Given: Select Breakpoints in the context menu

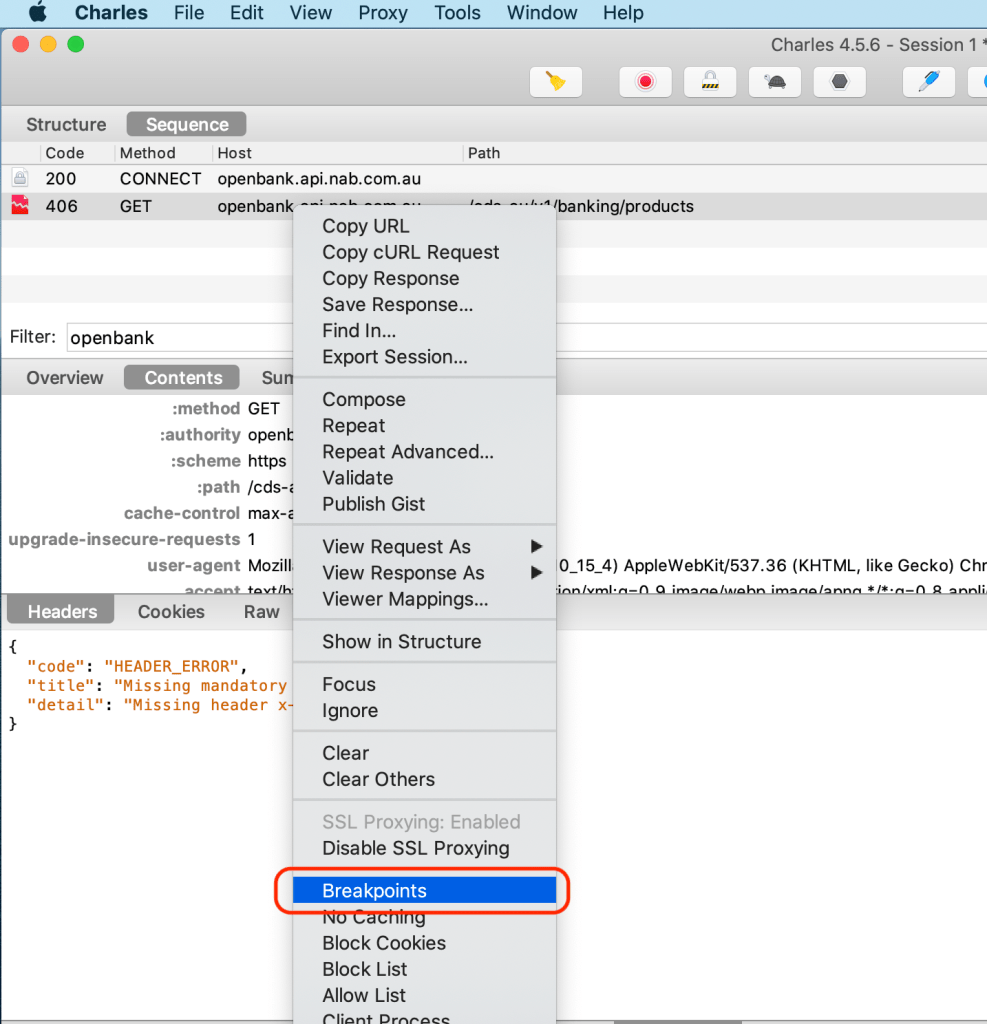Looking at the screenshot, I should point(374,891).
